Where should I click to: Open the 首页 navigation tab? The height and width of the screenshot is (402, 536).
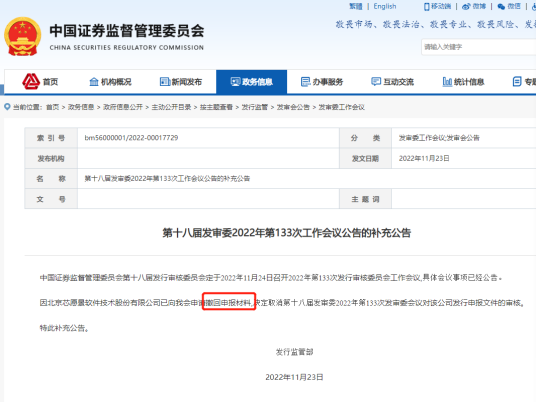click(40, 82)
